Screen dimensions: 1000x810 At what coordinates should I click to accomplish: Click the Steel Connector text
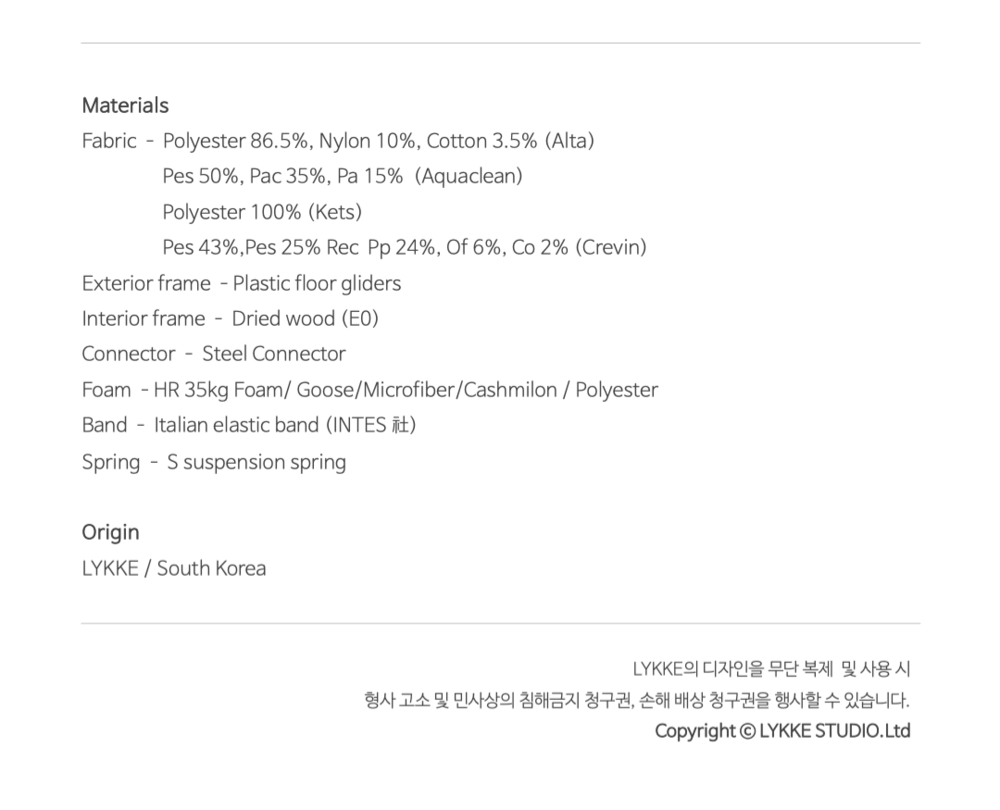click(x=273, y=354)
